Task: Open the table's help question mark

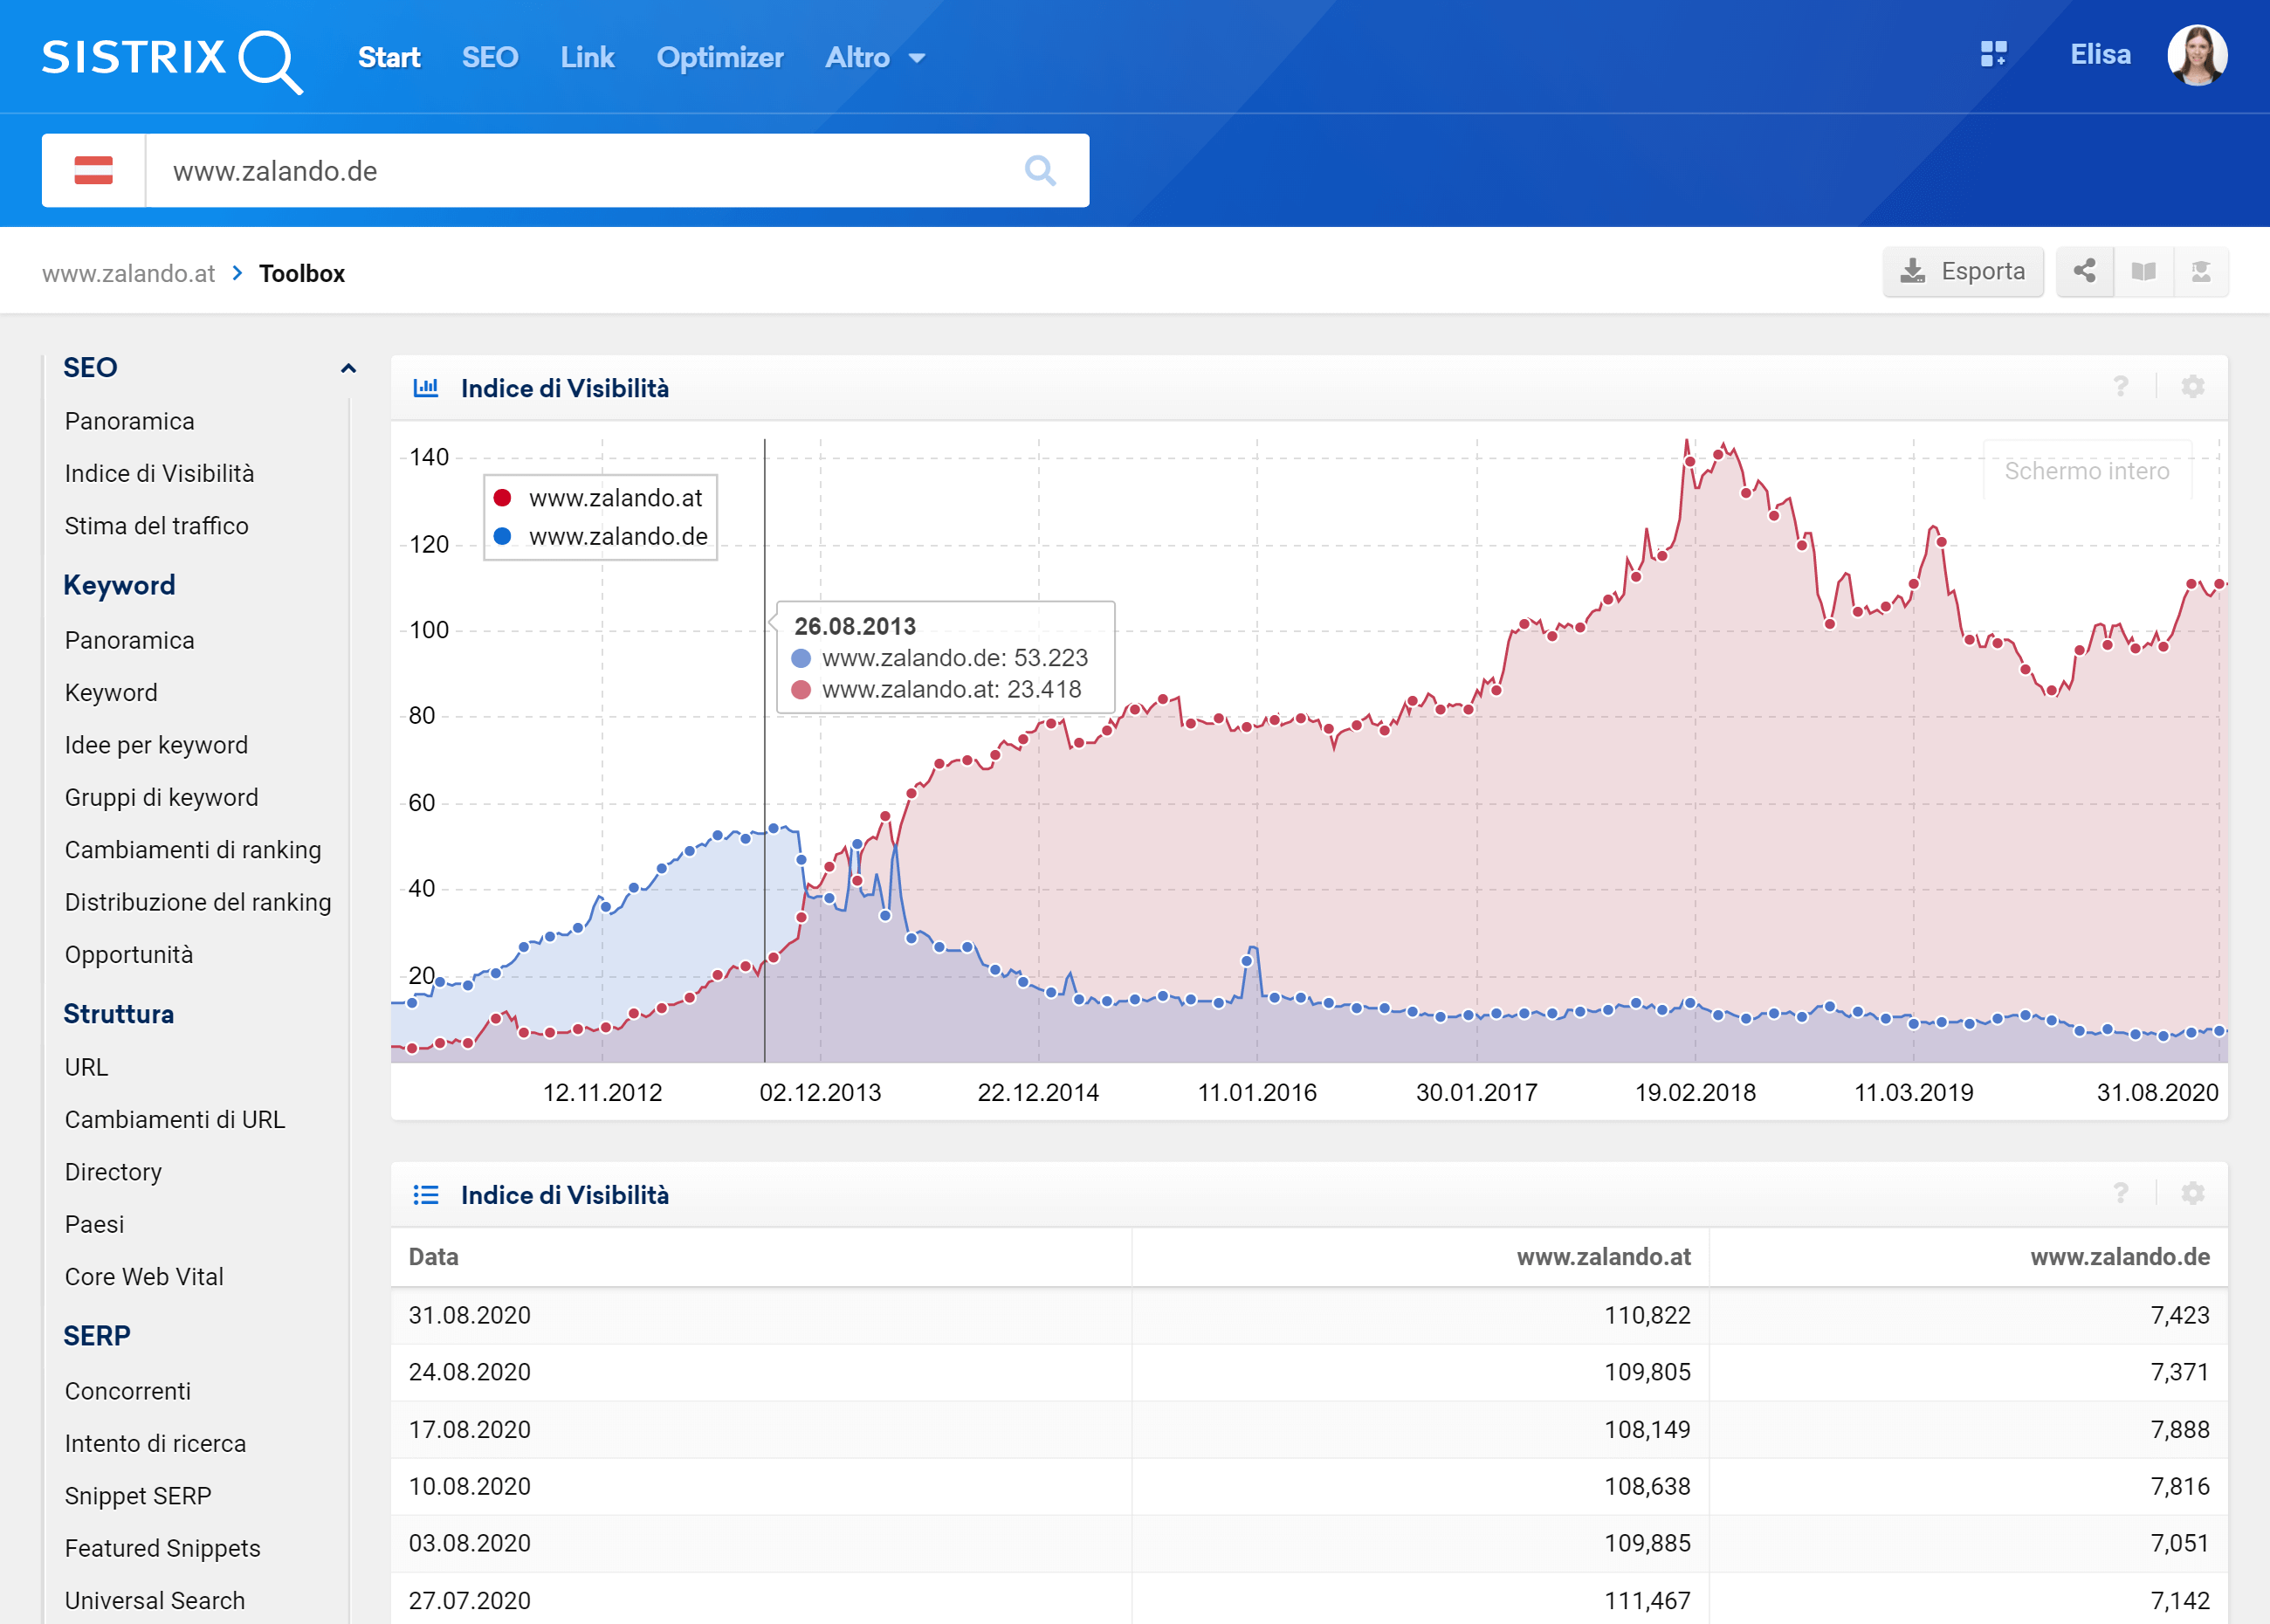Action: pyautogui.click(x=2120, y=1193)
